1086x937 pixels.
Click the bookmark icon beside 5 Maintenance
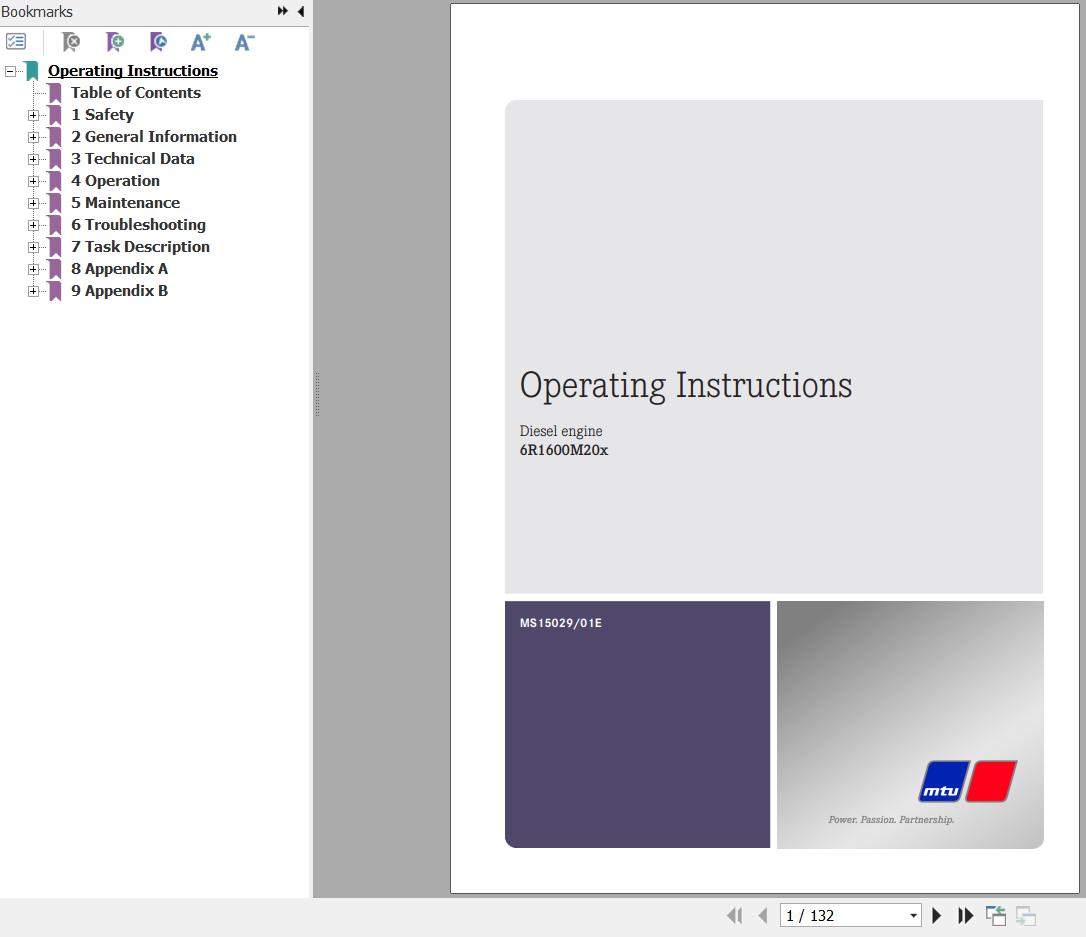55,203
